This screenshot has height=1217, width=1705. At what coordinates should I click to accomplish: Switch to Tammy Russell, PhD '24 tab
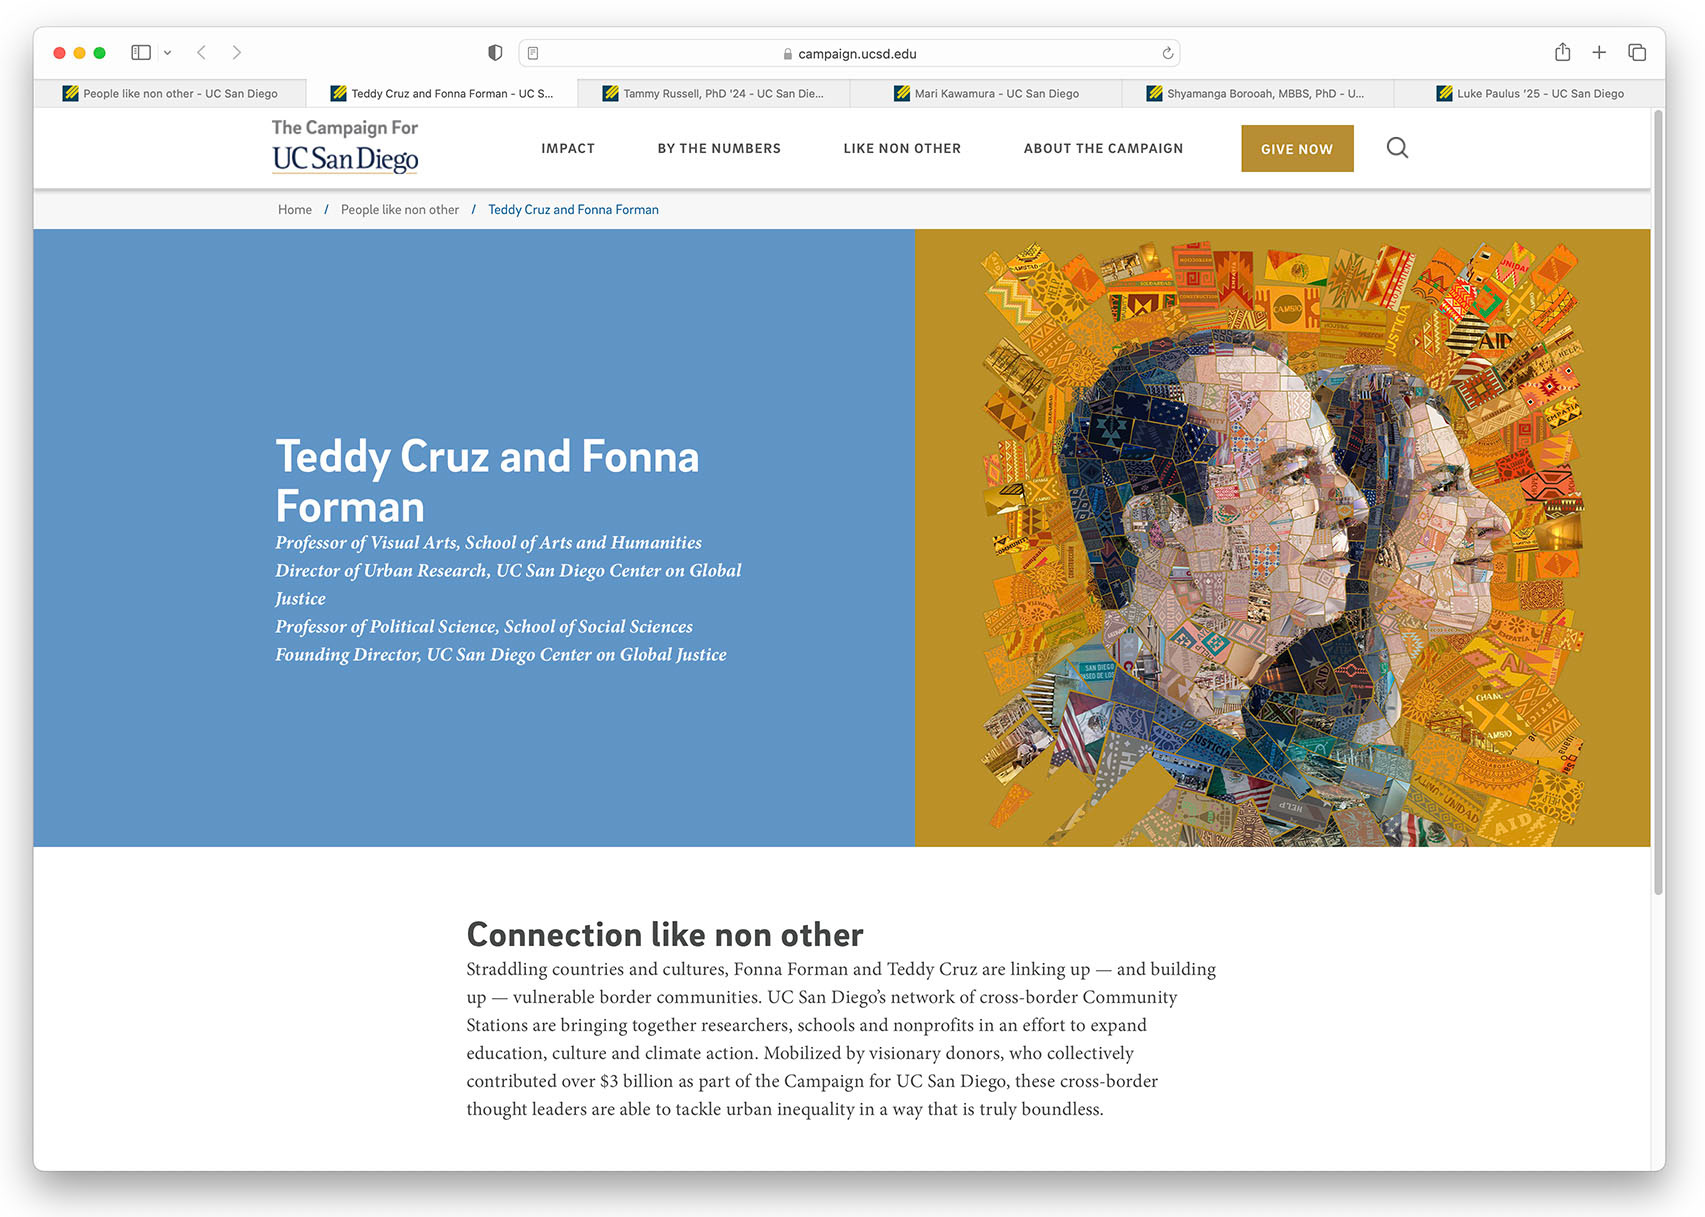(x=714, y=93)
